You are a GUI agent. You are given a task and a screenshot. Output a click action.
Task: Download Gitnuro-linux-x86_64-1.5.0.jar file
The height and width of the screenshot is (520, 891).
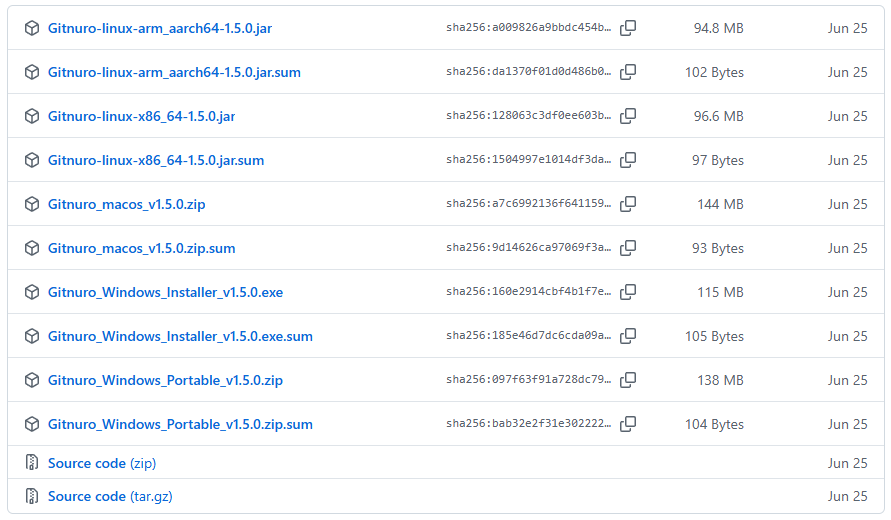[141, 116]
